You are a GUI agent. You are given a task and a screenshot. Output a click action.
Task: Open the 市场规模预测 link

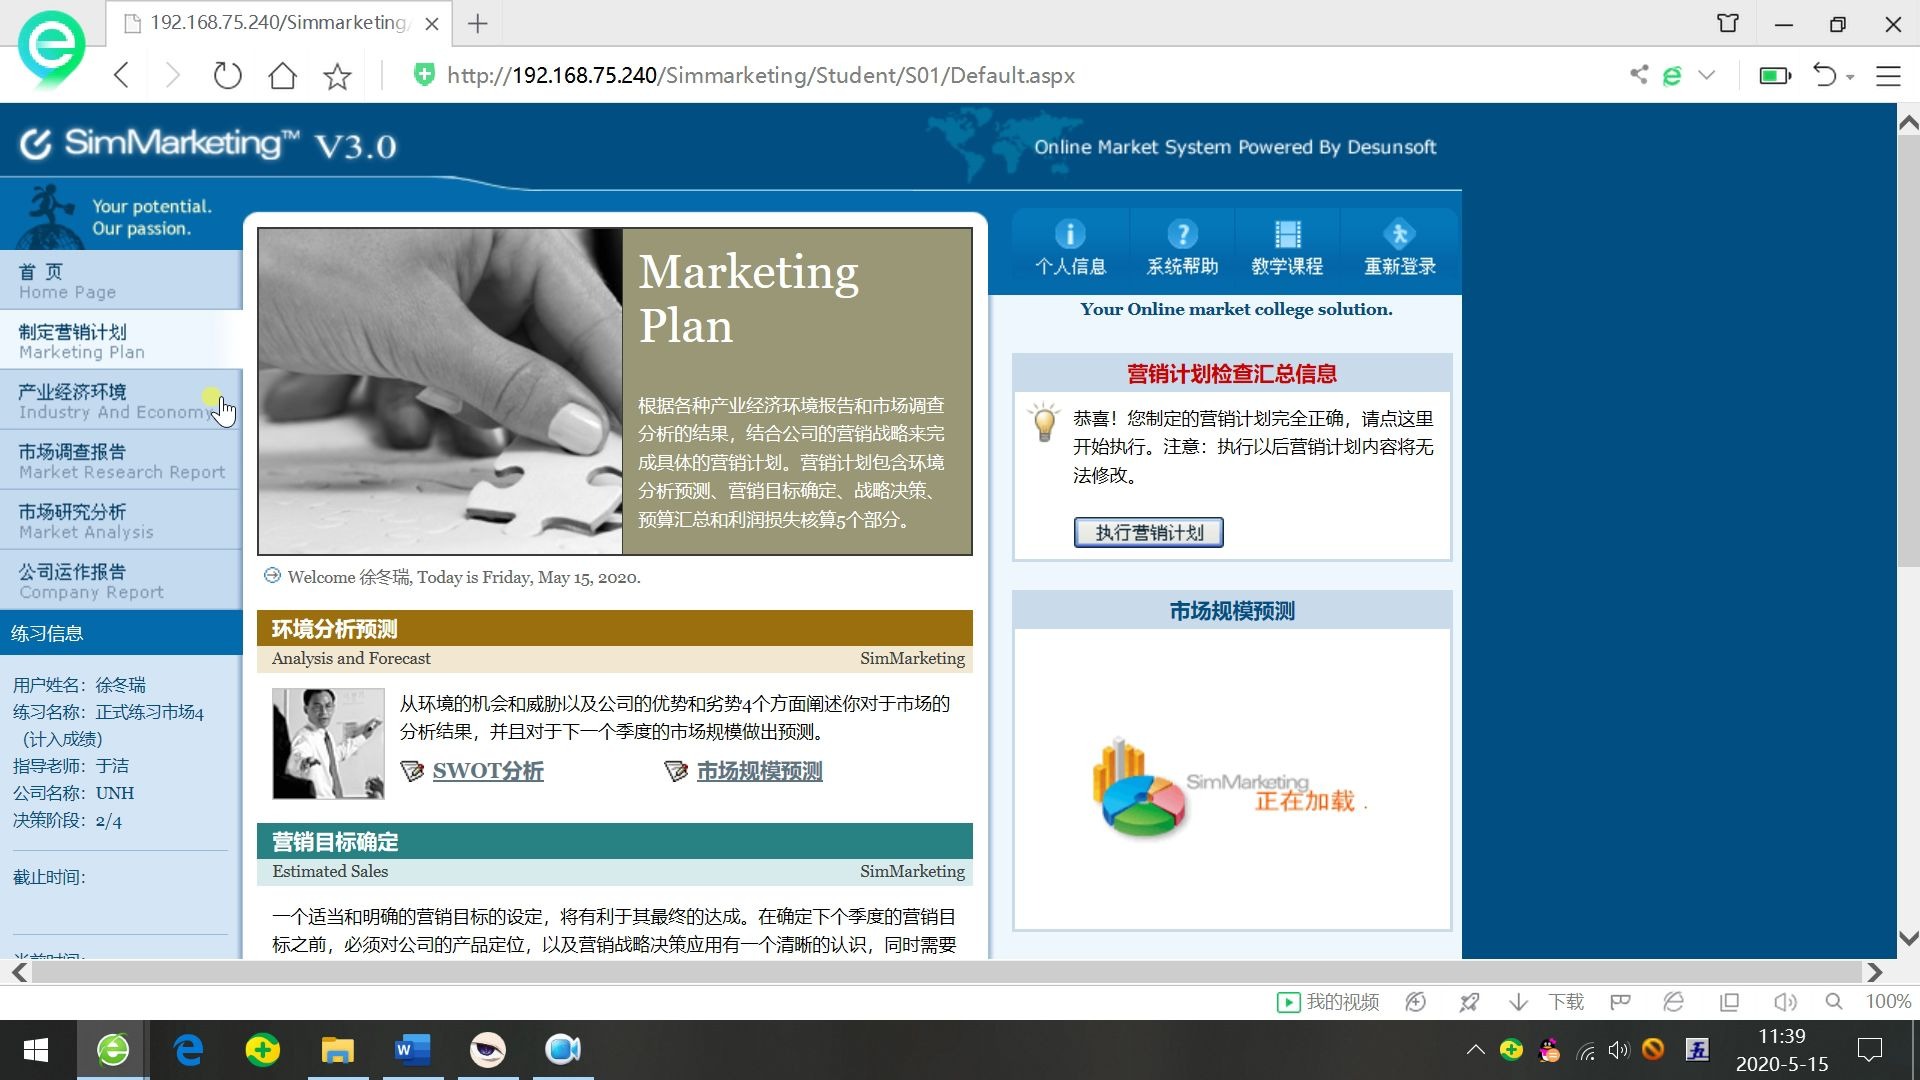tap(759, 771)
